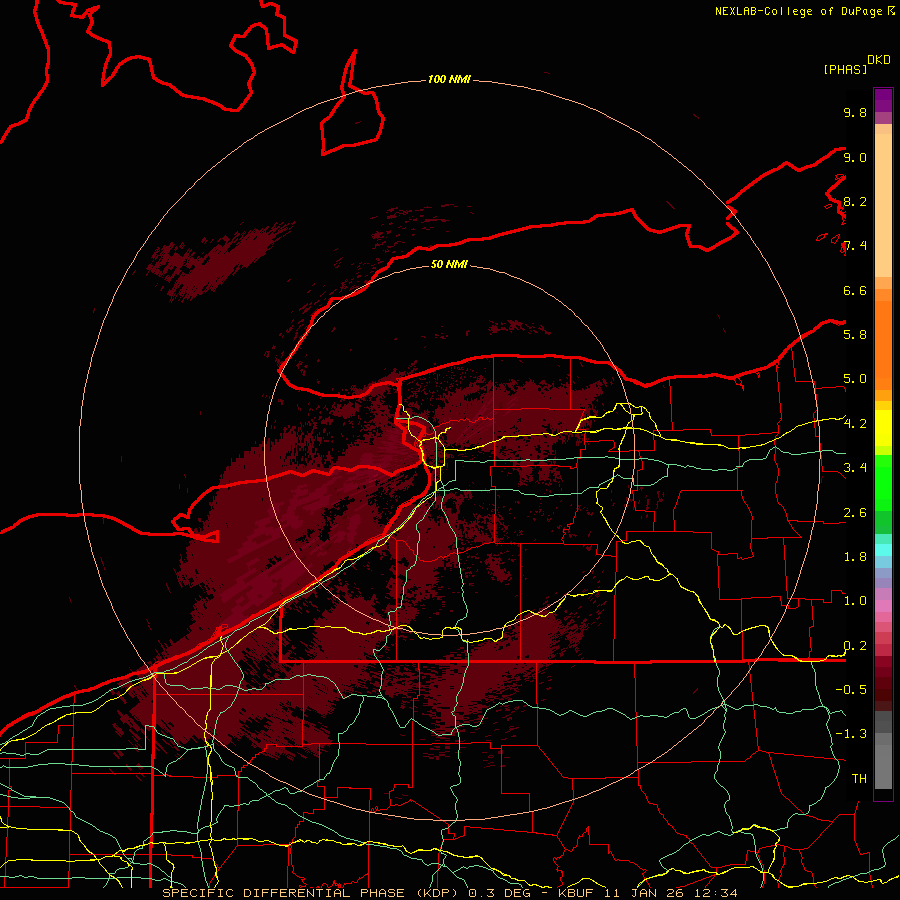Click the 6.6 color scale value
The height and width of the screenshot is (900, 900).
coord(855,290)
